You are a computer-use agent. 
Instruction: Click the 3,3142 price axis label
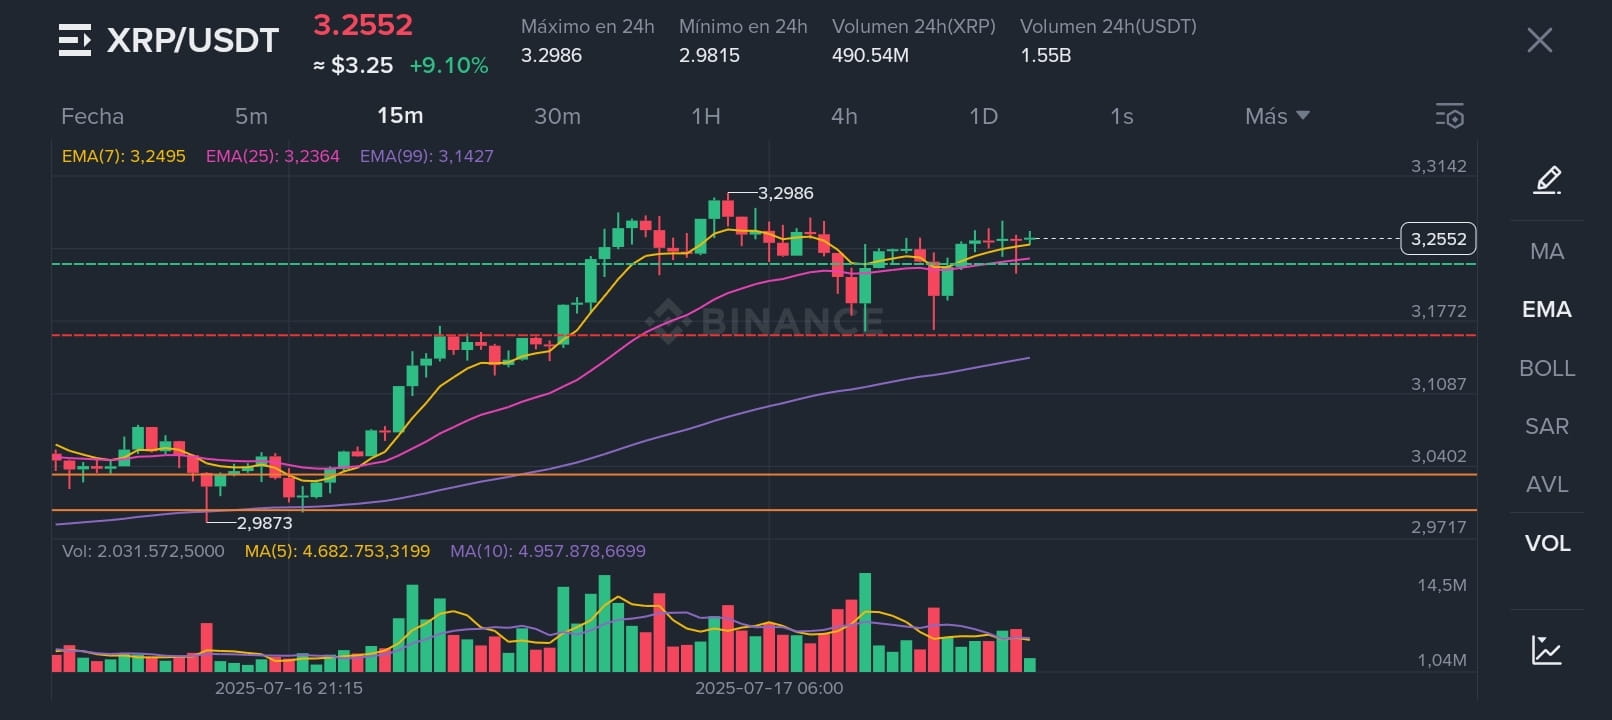[1438, 166]
